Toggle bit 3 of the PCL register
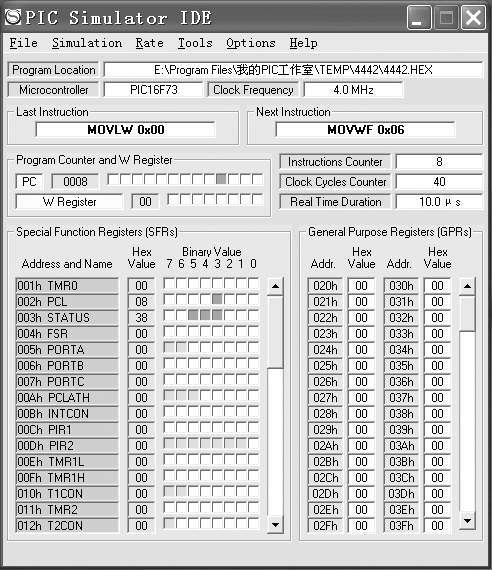This screenshot has height=570, width=492. click(x=217, y=299)
